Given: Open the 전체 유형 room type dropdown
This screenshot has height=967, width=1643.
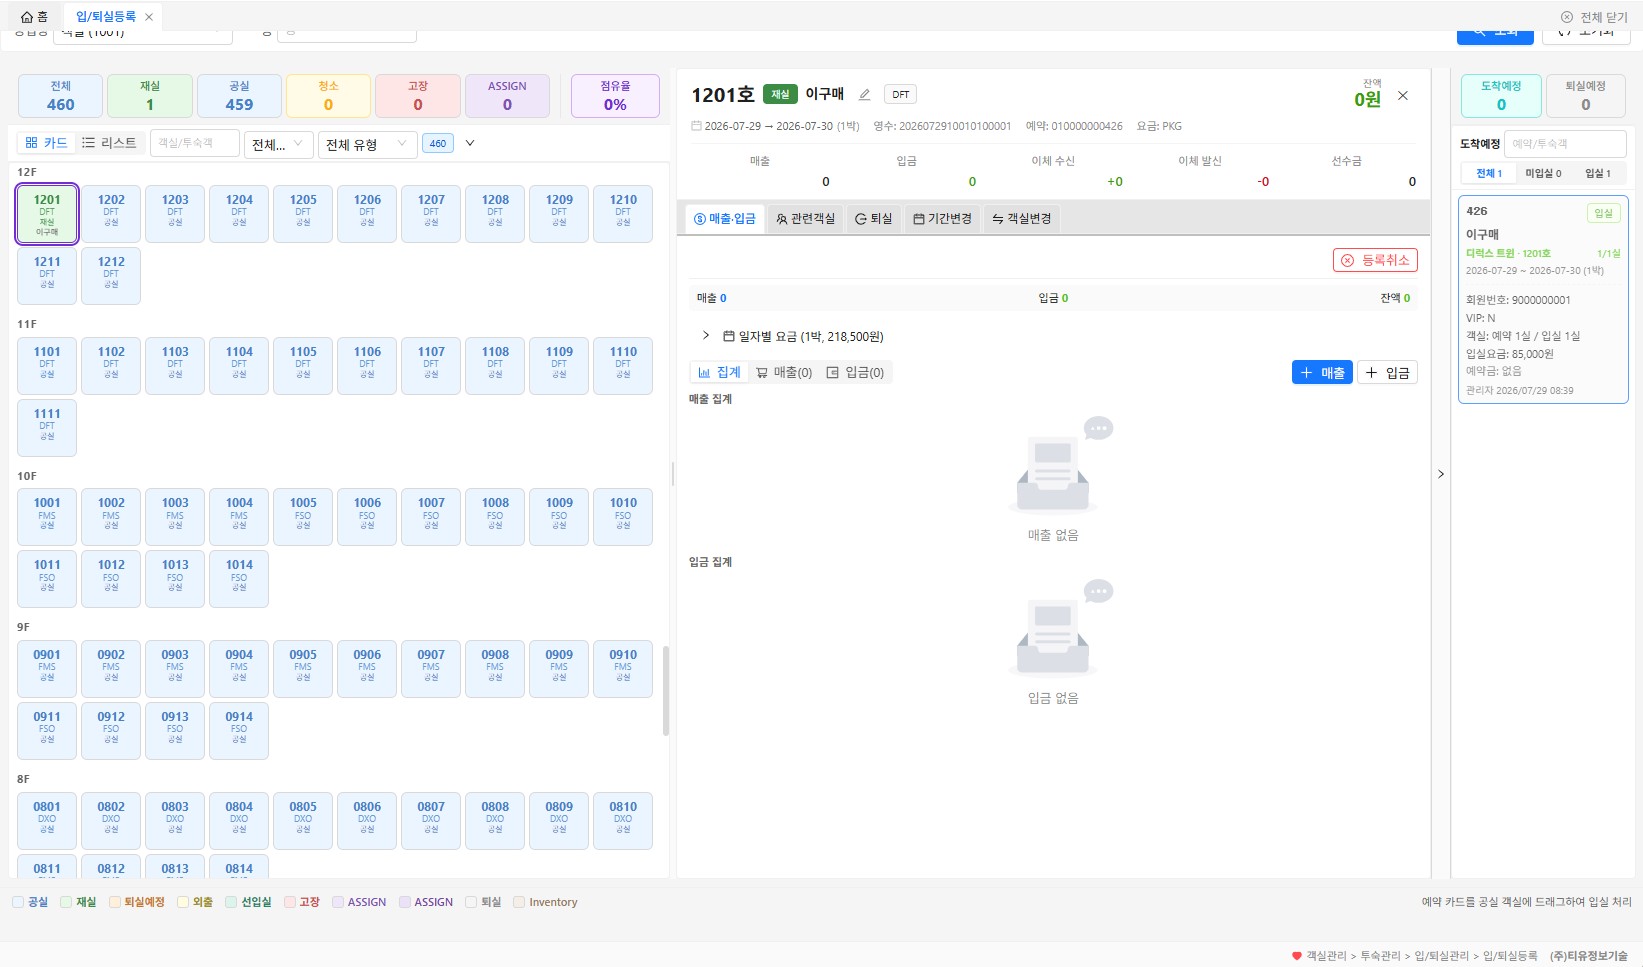Looking at the screenshot, I should pos(366,144).
